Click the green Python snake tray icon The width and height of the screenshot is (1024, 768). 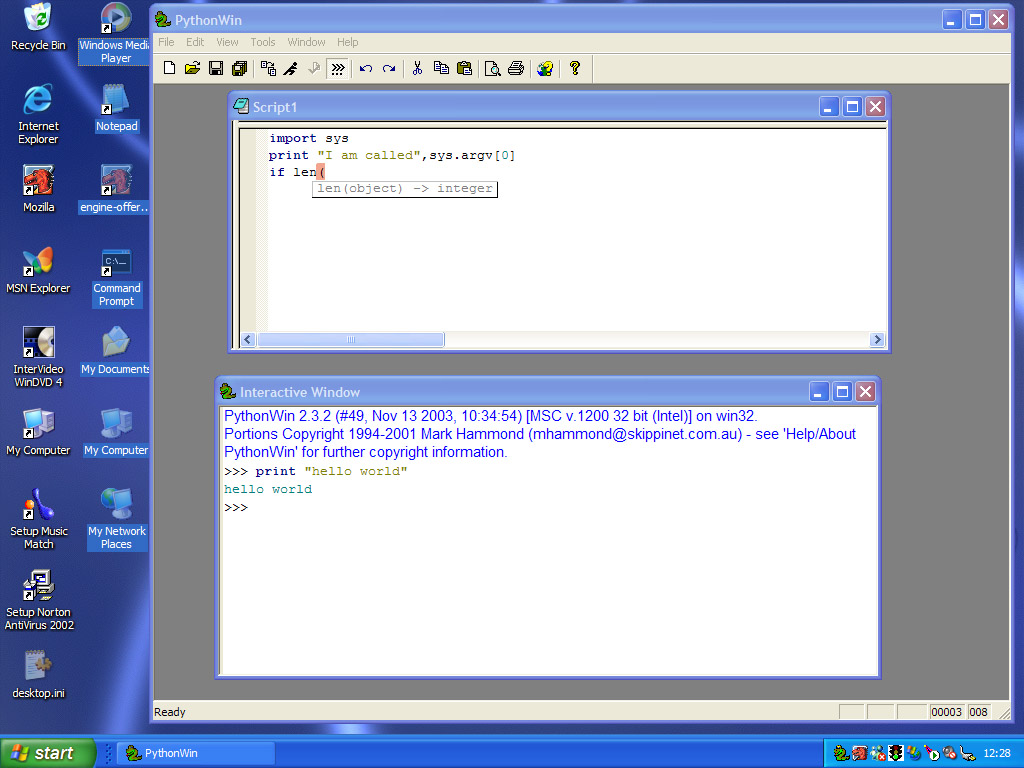tap(841, 754)
